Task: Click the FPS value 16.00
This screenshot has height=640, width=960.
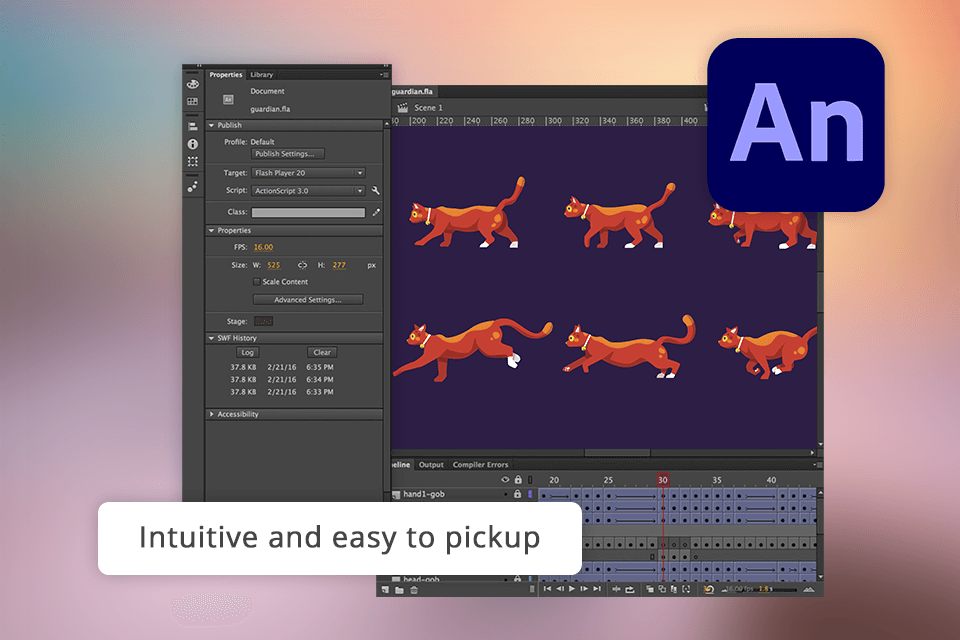Action: (x=263, y=247)
